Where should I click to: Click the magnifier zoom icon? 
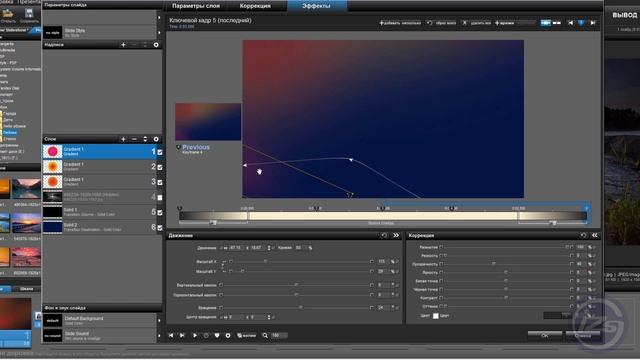265,335
